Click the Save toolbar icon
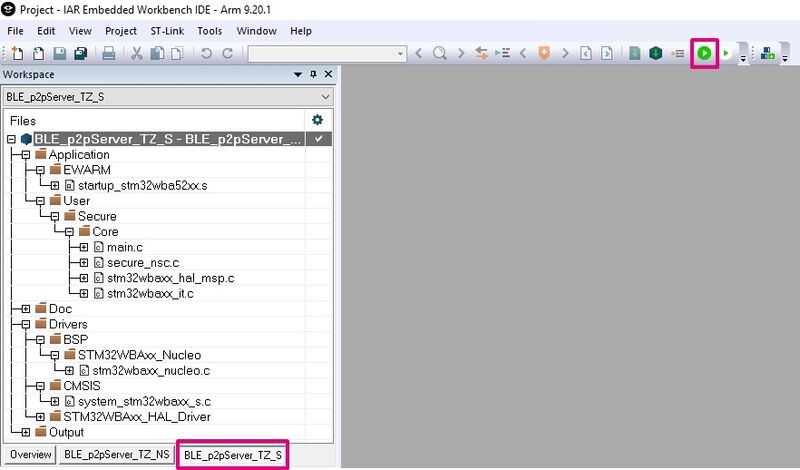Screen dimensions: 800x470 [60, 53]
